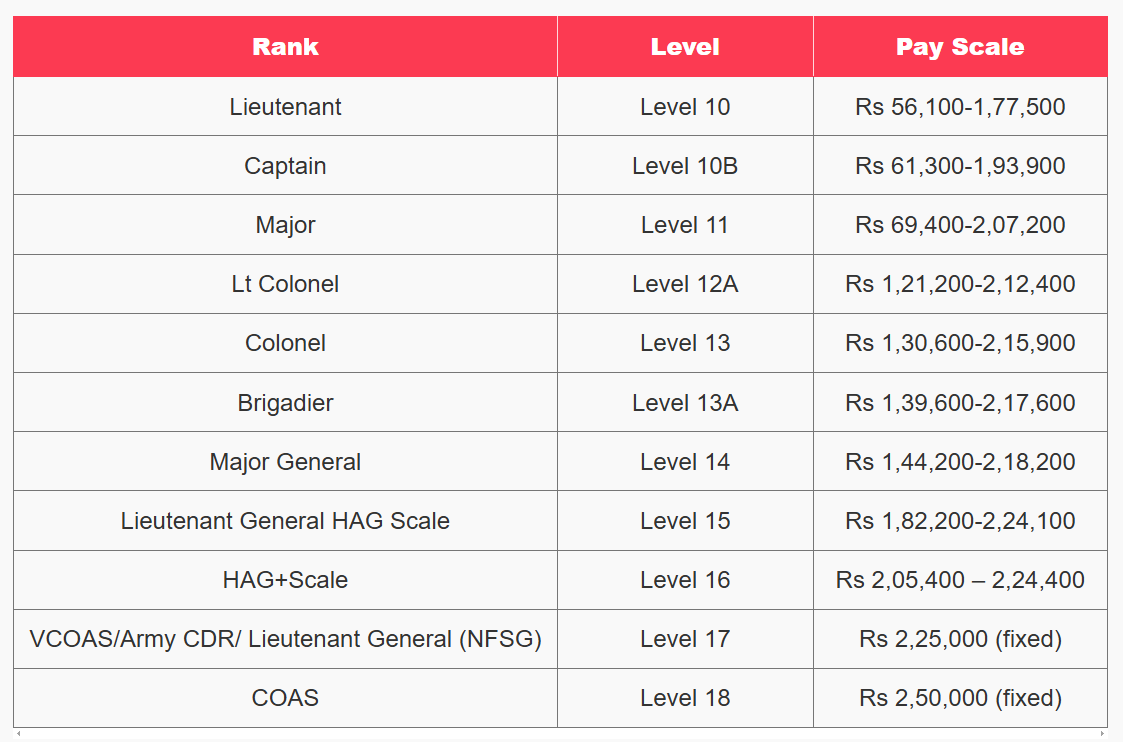
Task: Click the Level 12A cell
Action: 685,284
